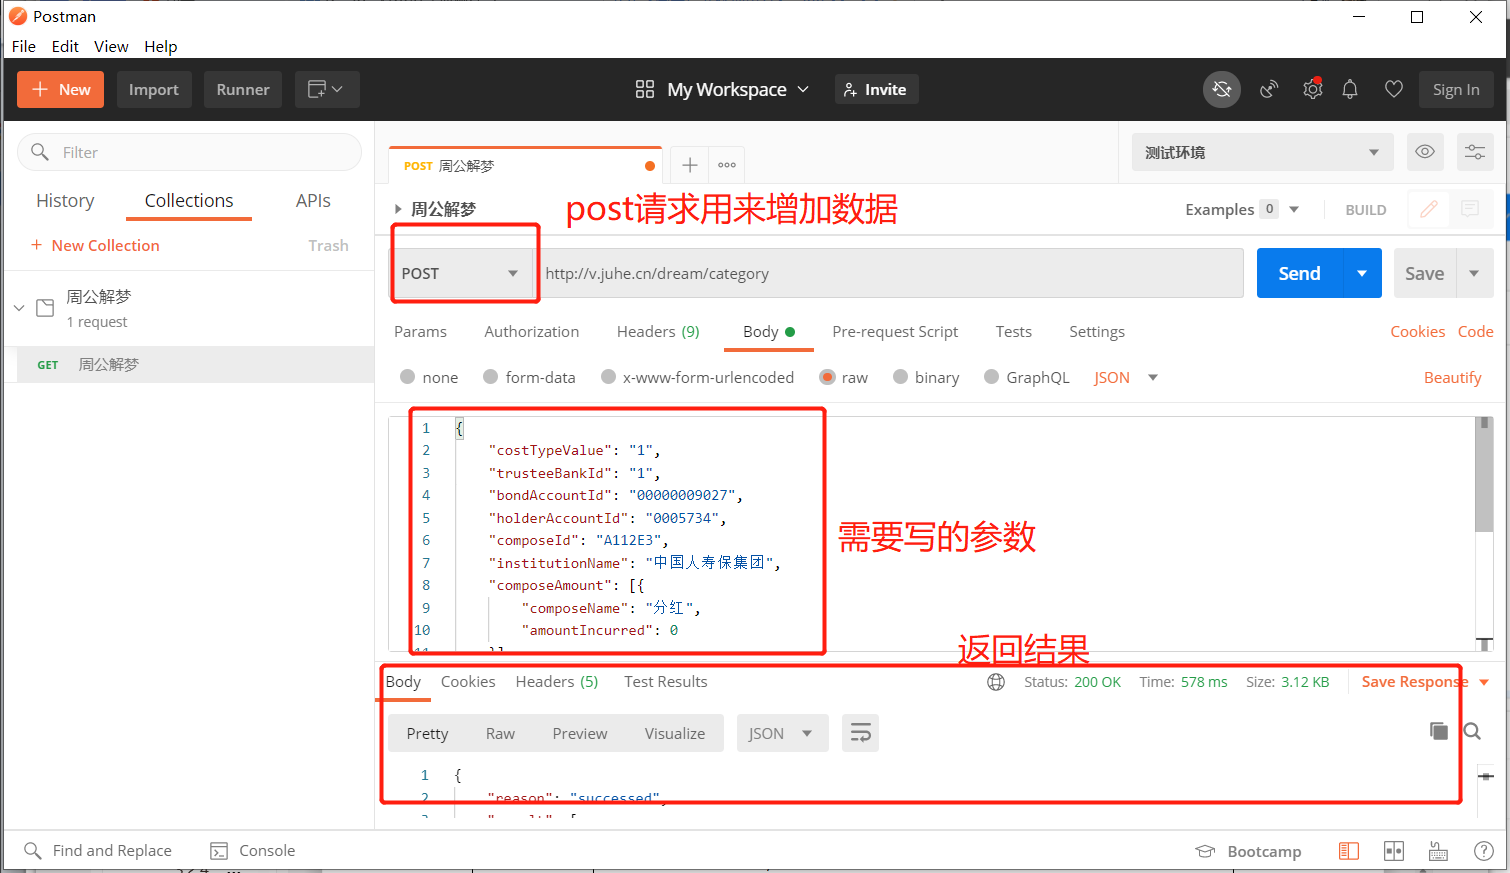Switch to two pane view icon

click(1394, 851)
